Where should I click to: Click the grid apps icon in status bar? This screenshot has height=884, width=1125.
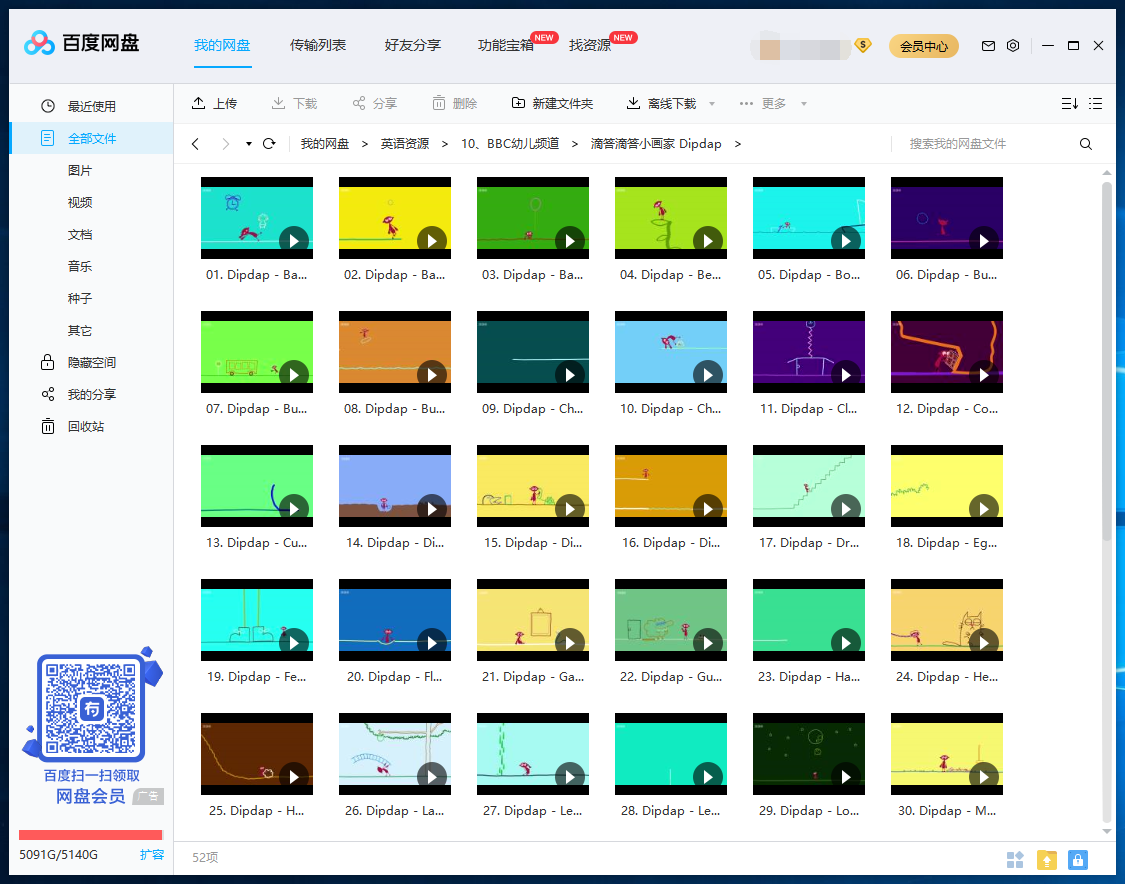tap(1015, 859)
